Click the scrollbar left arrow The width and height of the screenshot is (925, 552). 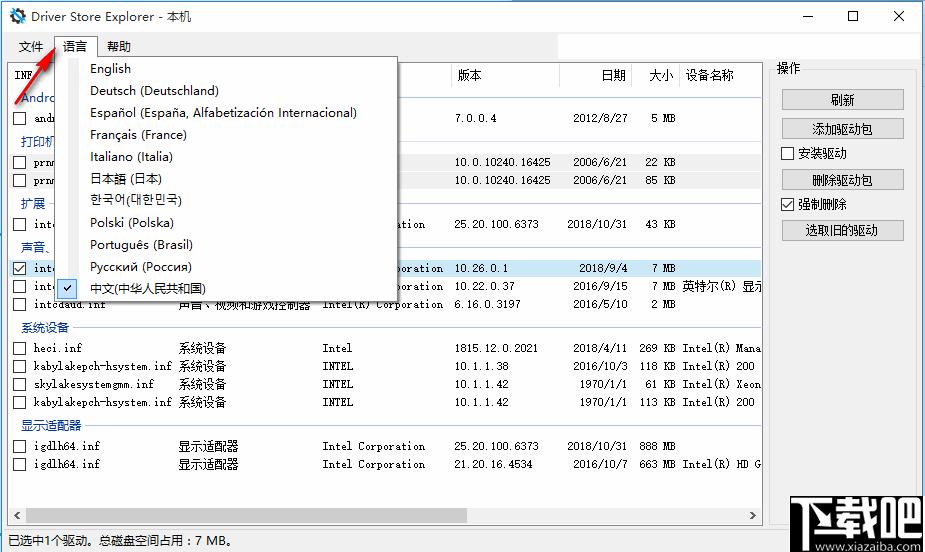coord(17,515)
